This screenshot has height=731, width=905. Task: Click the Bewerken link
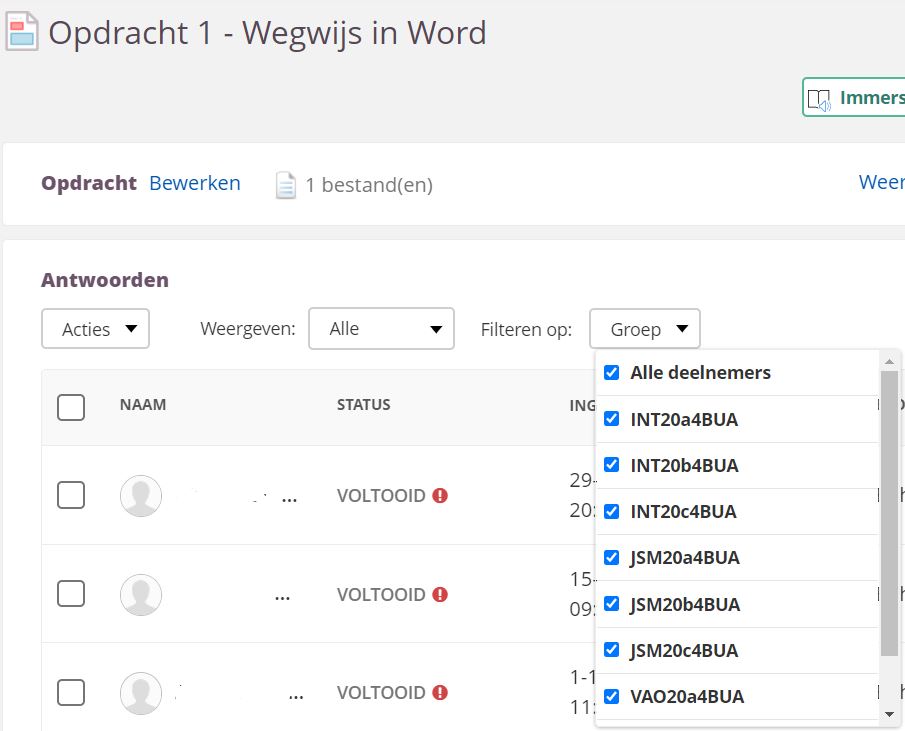[195, 183]
